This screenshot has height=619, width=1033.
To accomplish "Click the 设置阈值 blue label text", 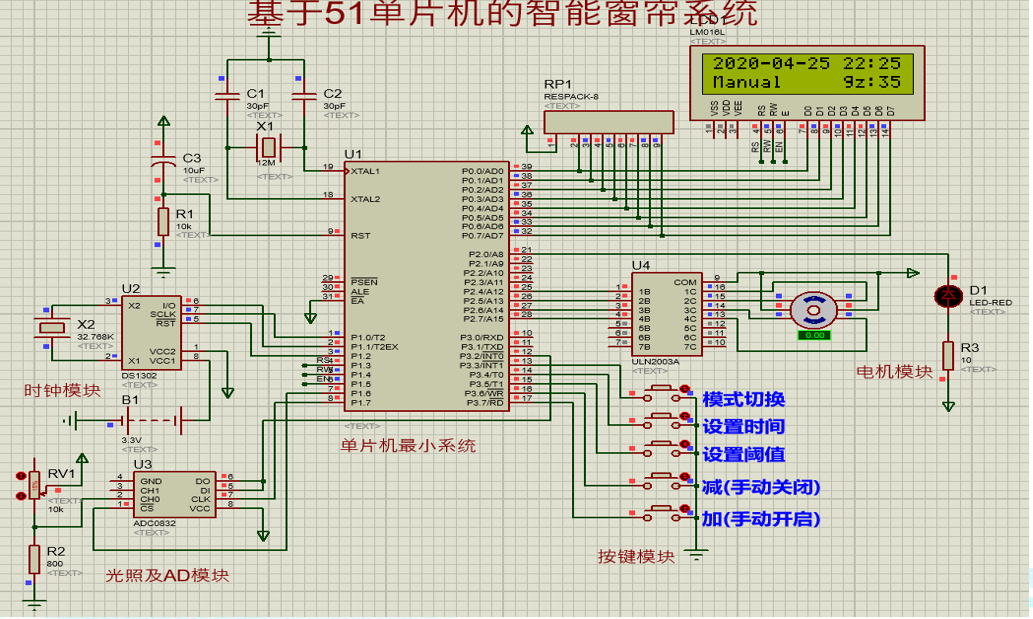I will (743, 454).
